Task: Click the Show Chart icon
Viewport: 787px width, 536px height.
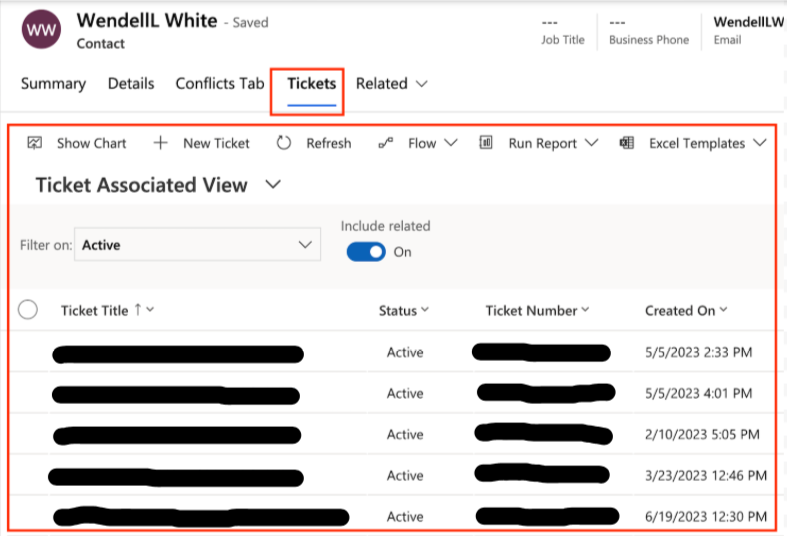Action: coord(34,143)
